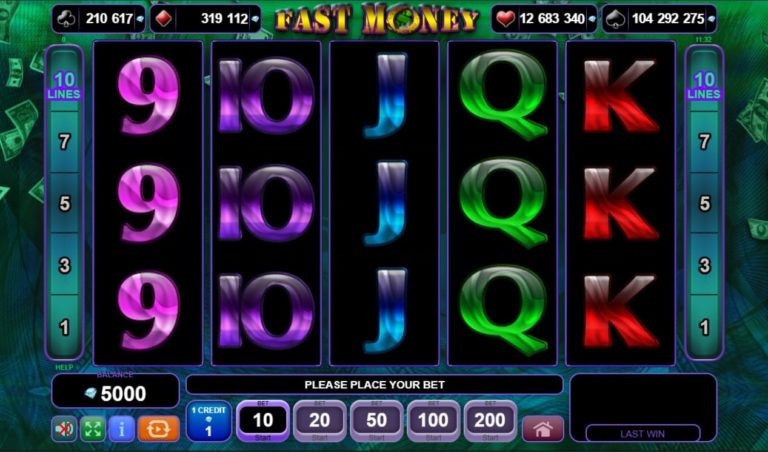Image resolution: width=768 pixels, height=452 pixels.
Task: Select 7 lines on left panel
Action: (x=64, y=142)
